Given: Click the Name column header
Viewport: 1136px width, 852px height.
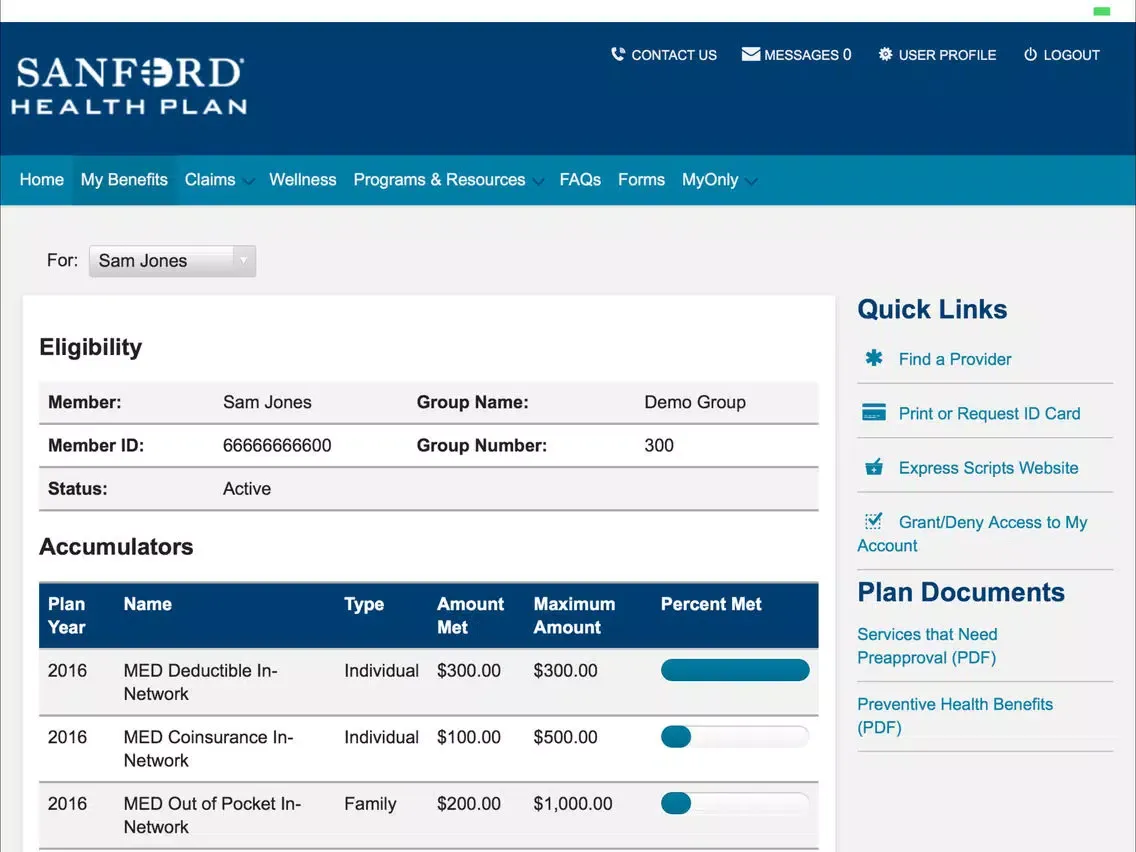Looking at the screenshot, I should pyautogui.click(x=148, y=604).
